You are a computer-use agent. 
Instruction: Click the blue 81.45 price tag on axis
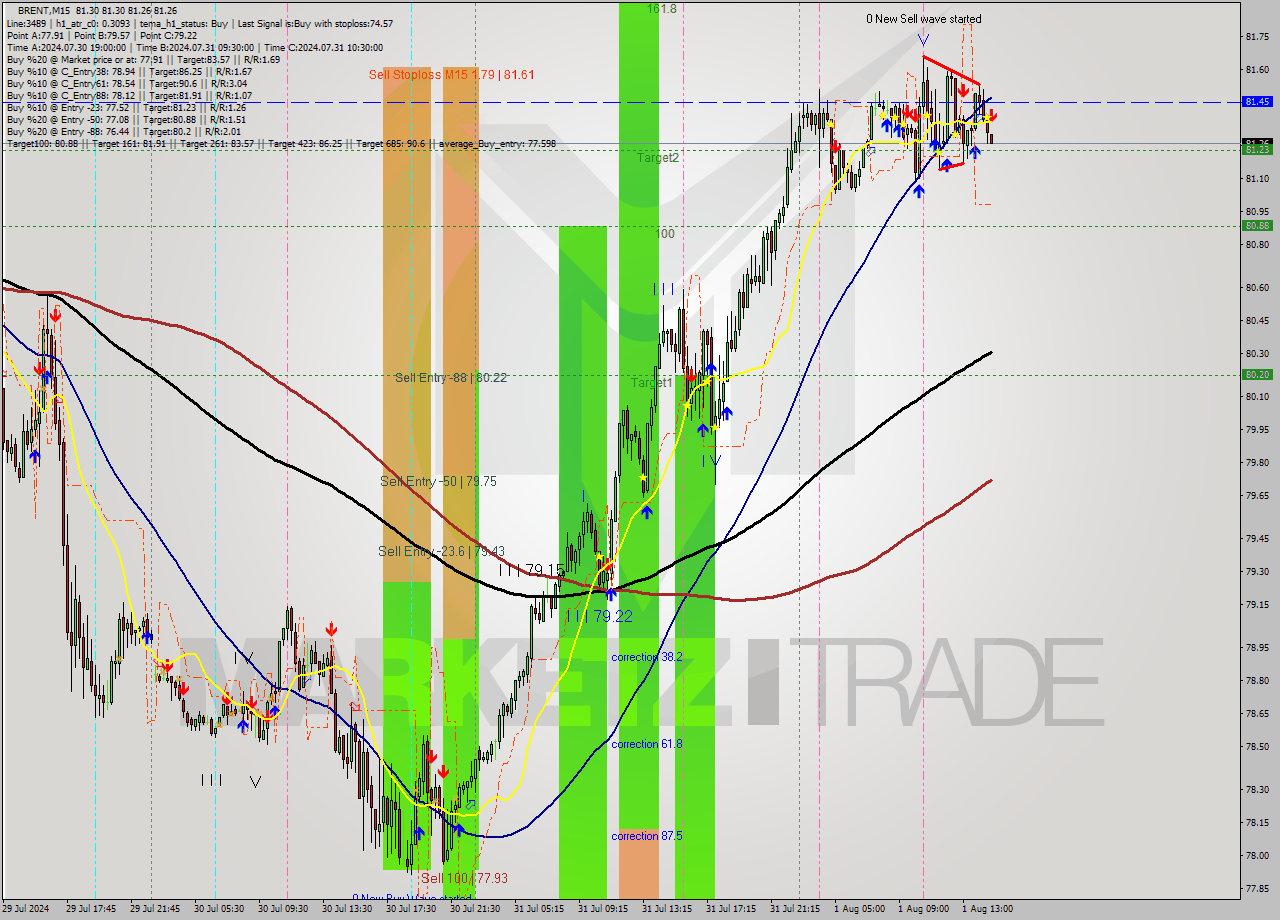click(x=1257, y=102)
